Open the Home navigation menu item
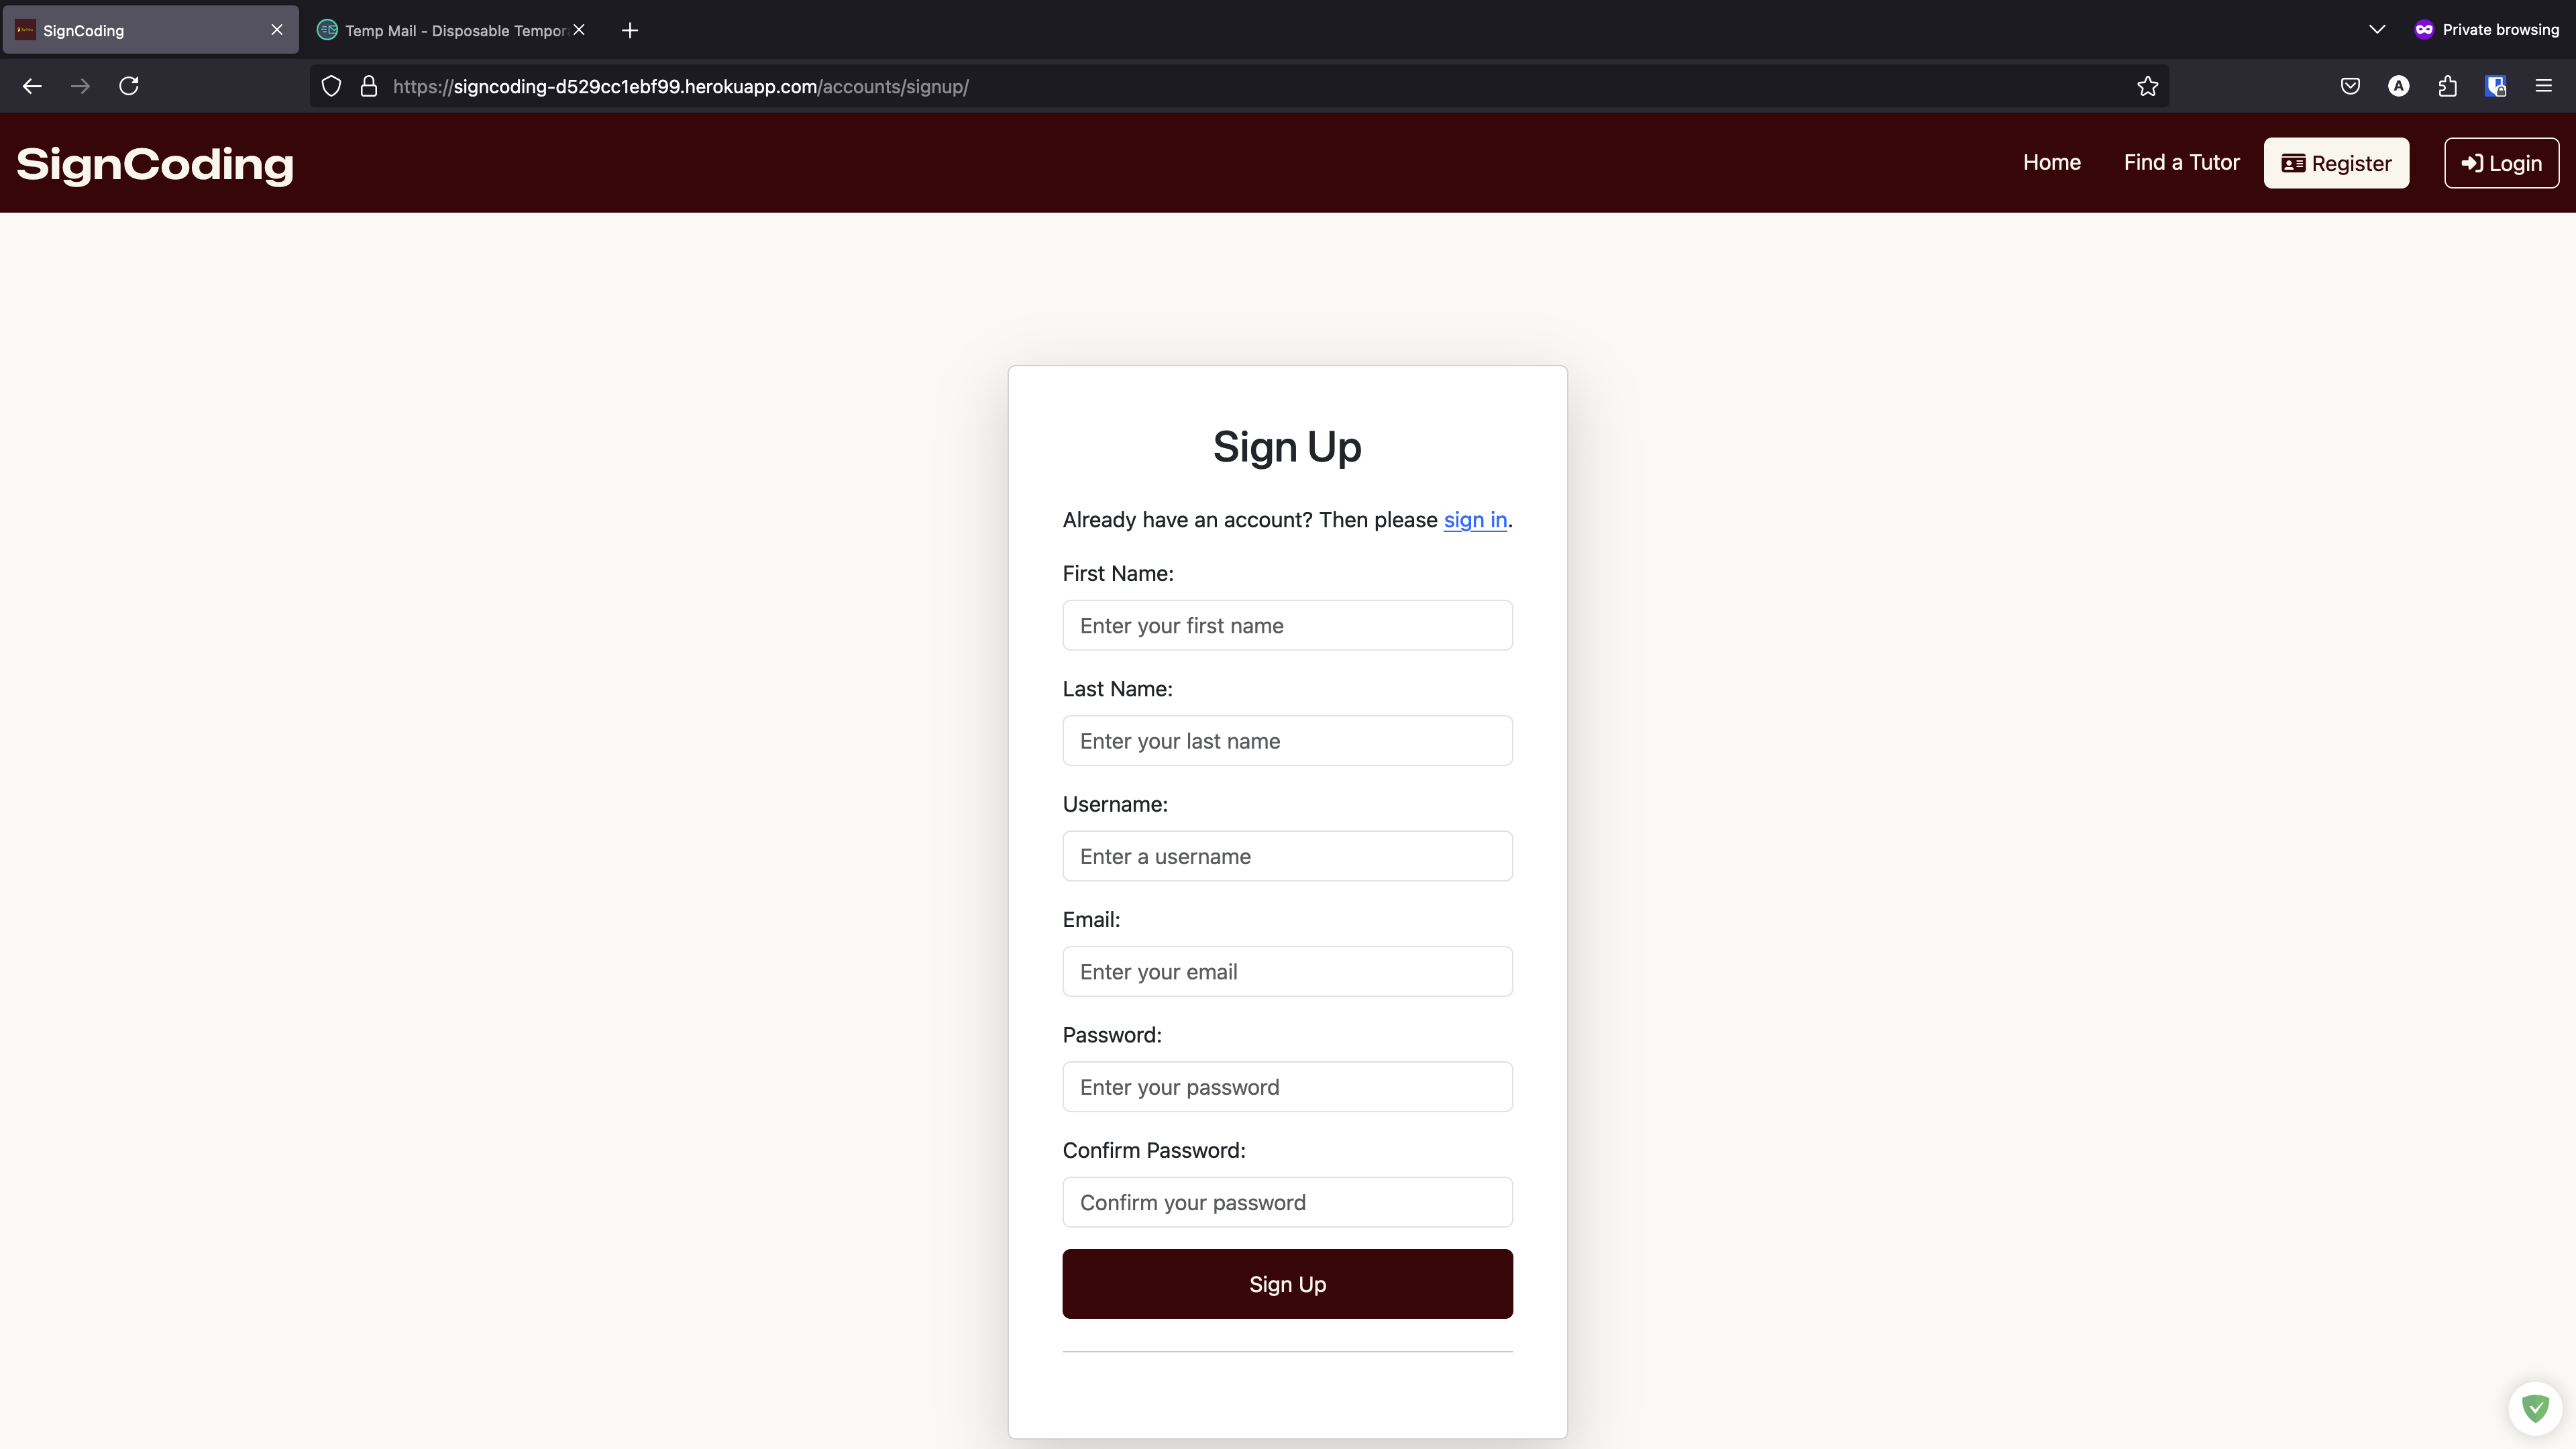The width and height of the screenshot is (2576, 1449). tap(2051, 161)
